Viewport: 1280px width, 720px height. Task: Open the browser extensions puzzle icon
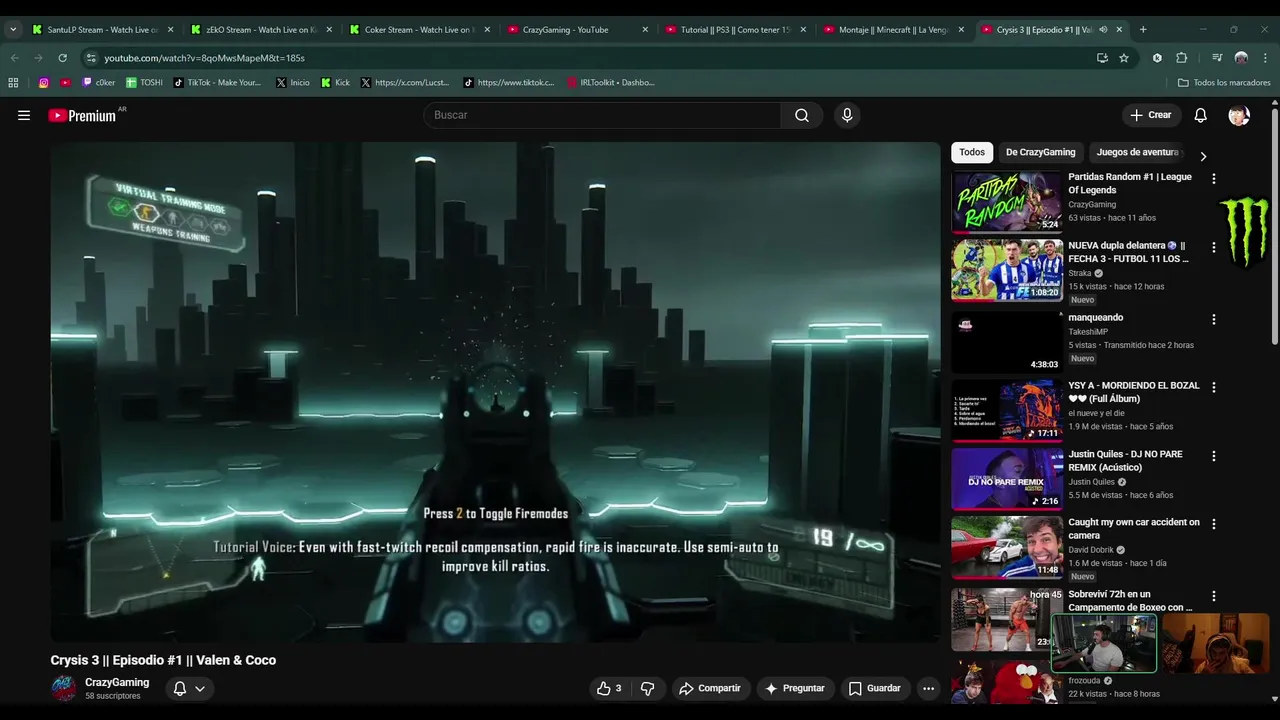coord(1181,58)
